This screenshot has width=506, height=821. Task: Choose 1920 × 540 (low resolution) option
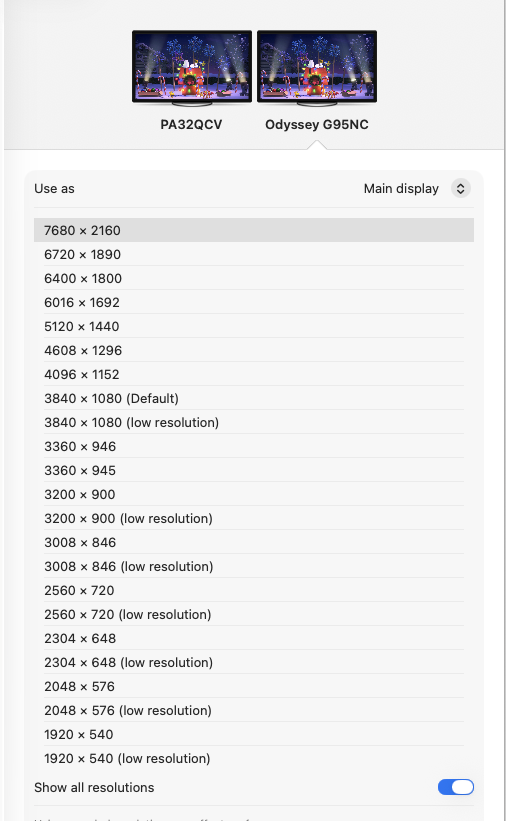254,759
